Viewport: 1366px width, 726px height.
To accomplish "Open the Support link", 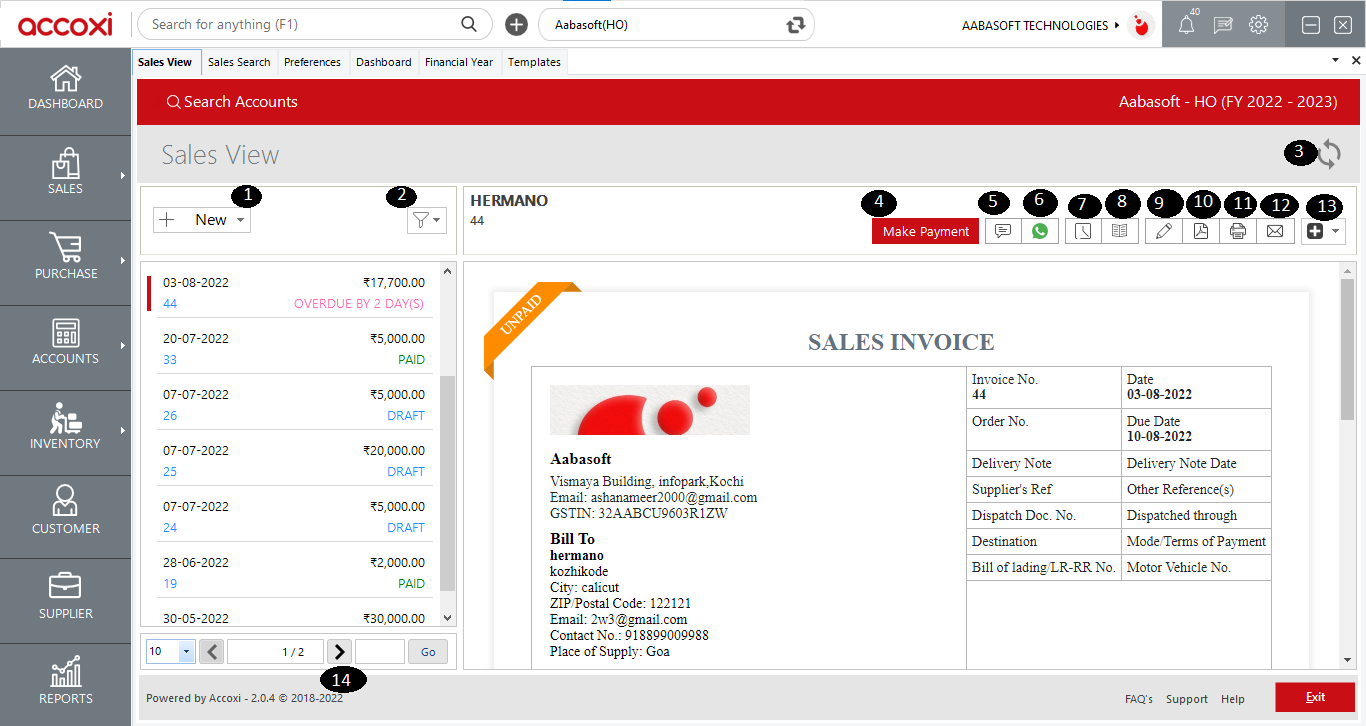I will pyautogui.click(x=1187, y=699).
